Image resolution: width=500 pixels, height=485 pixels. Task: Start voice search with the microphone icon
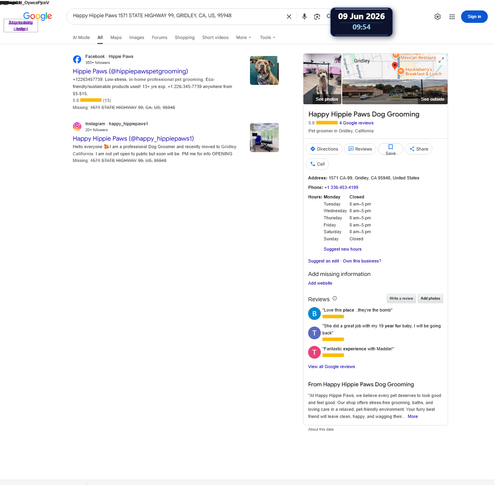tap(304, 17)
